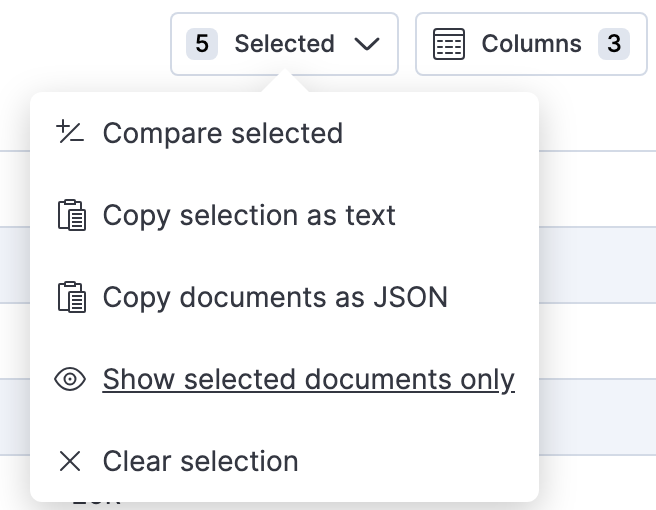Click the X icon beside Clear selection
This screenshot has width=656, height=510.
pyautogui.click(x=70, y=461)
